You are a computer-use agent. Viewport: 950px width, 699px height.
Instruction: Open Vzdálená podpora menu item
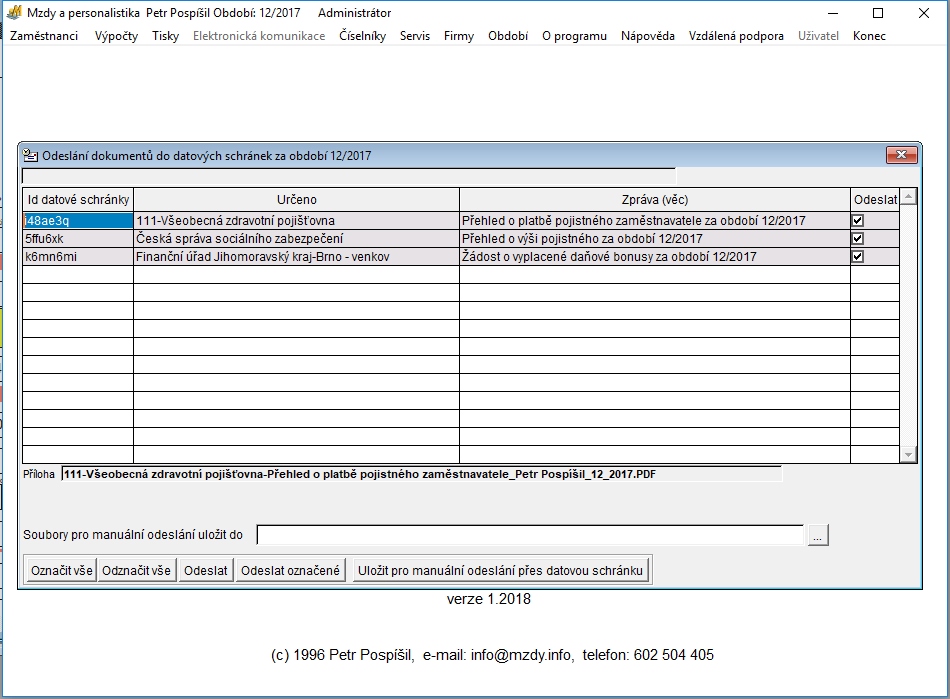pos(736,36)
